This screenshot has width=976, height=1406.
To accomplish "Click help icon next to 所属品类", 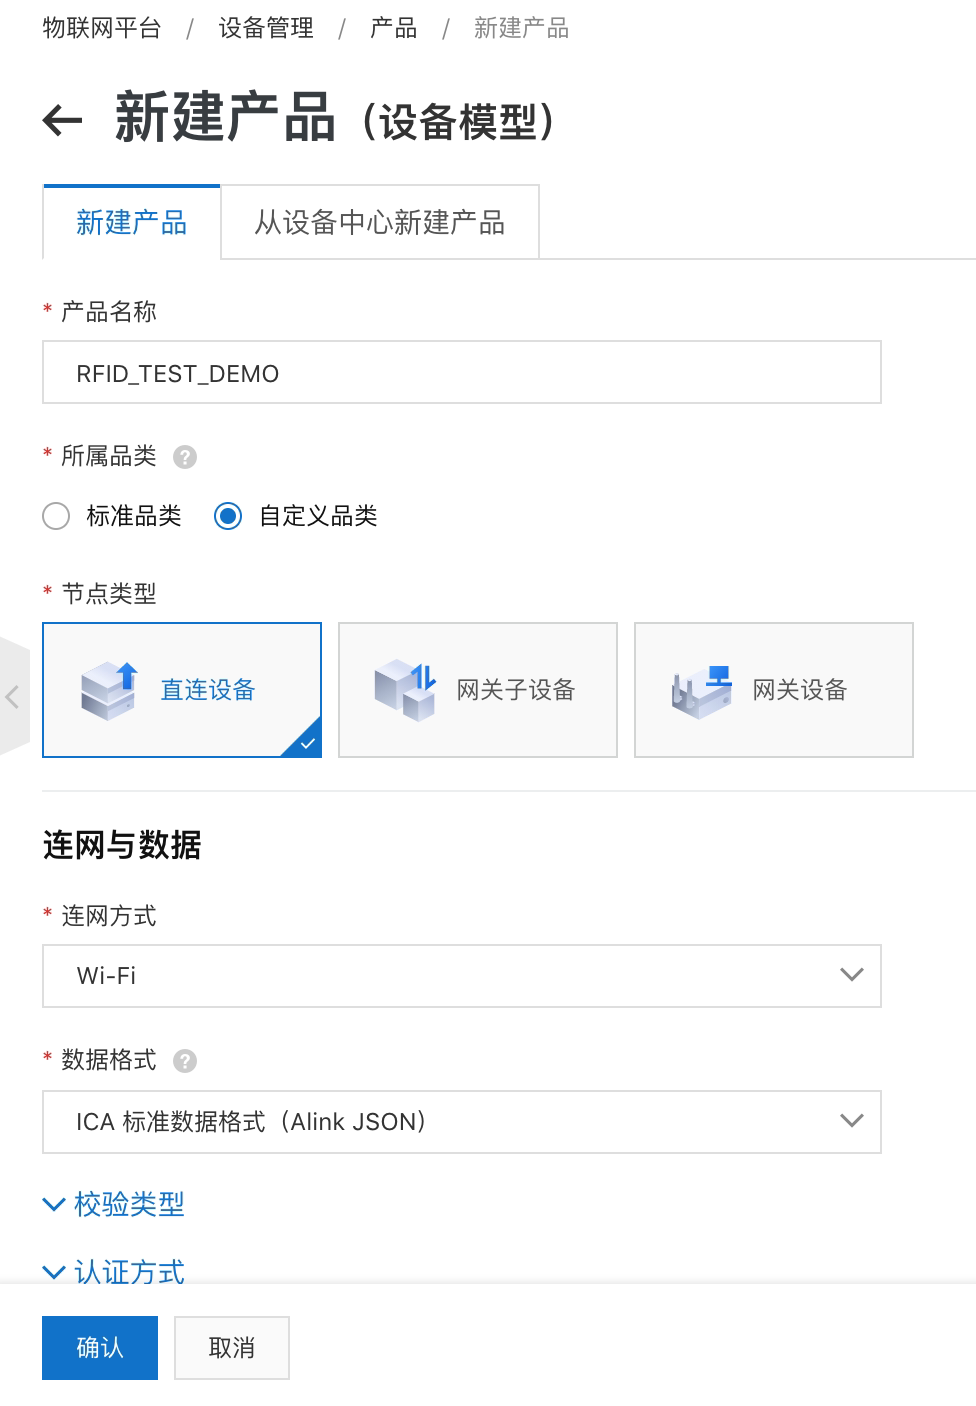I will coord(185,457).
